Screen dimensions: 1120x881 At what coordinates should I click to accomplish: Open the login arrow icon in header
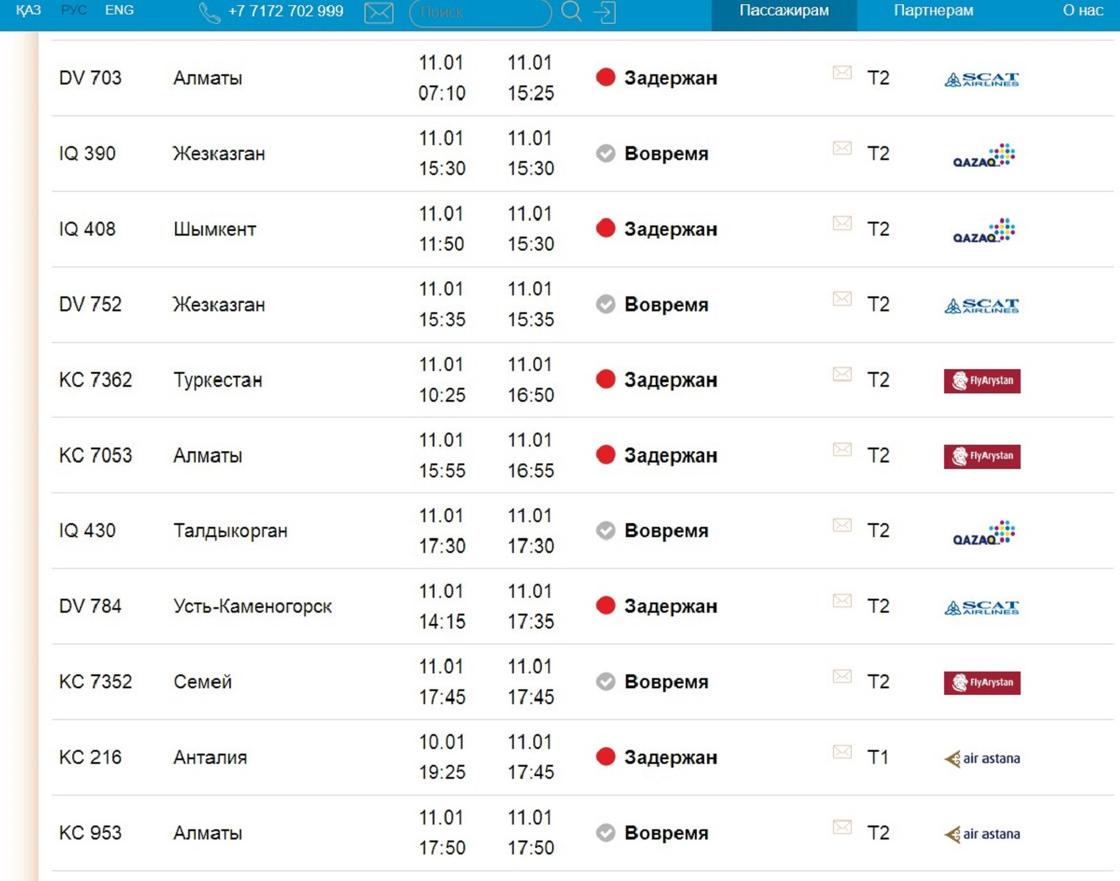click(x=604, y=12)
